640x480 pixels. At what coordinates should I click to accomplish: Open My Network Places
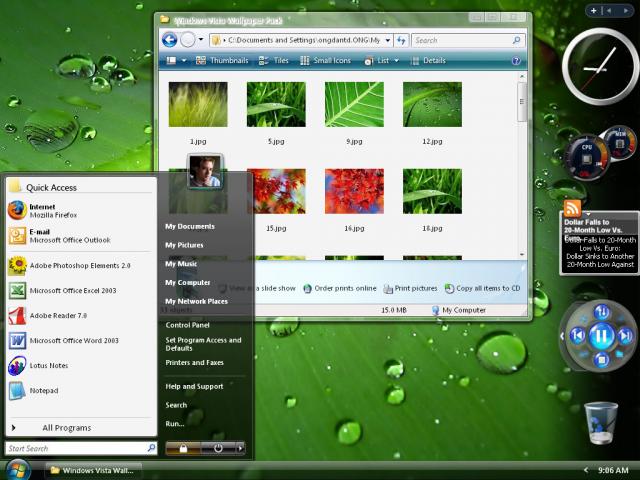tap(196, 302)
